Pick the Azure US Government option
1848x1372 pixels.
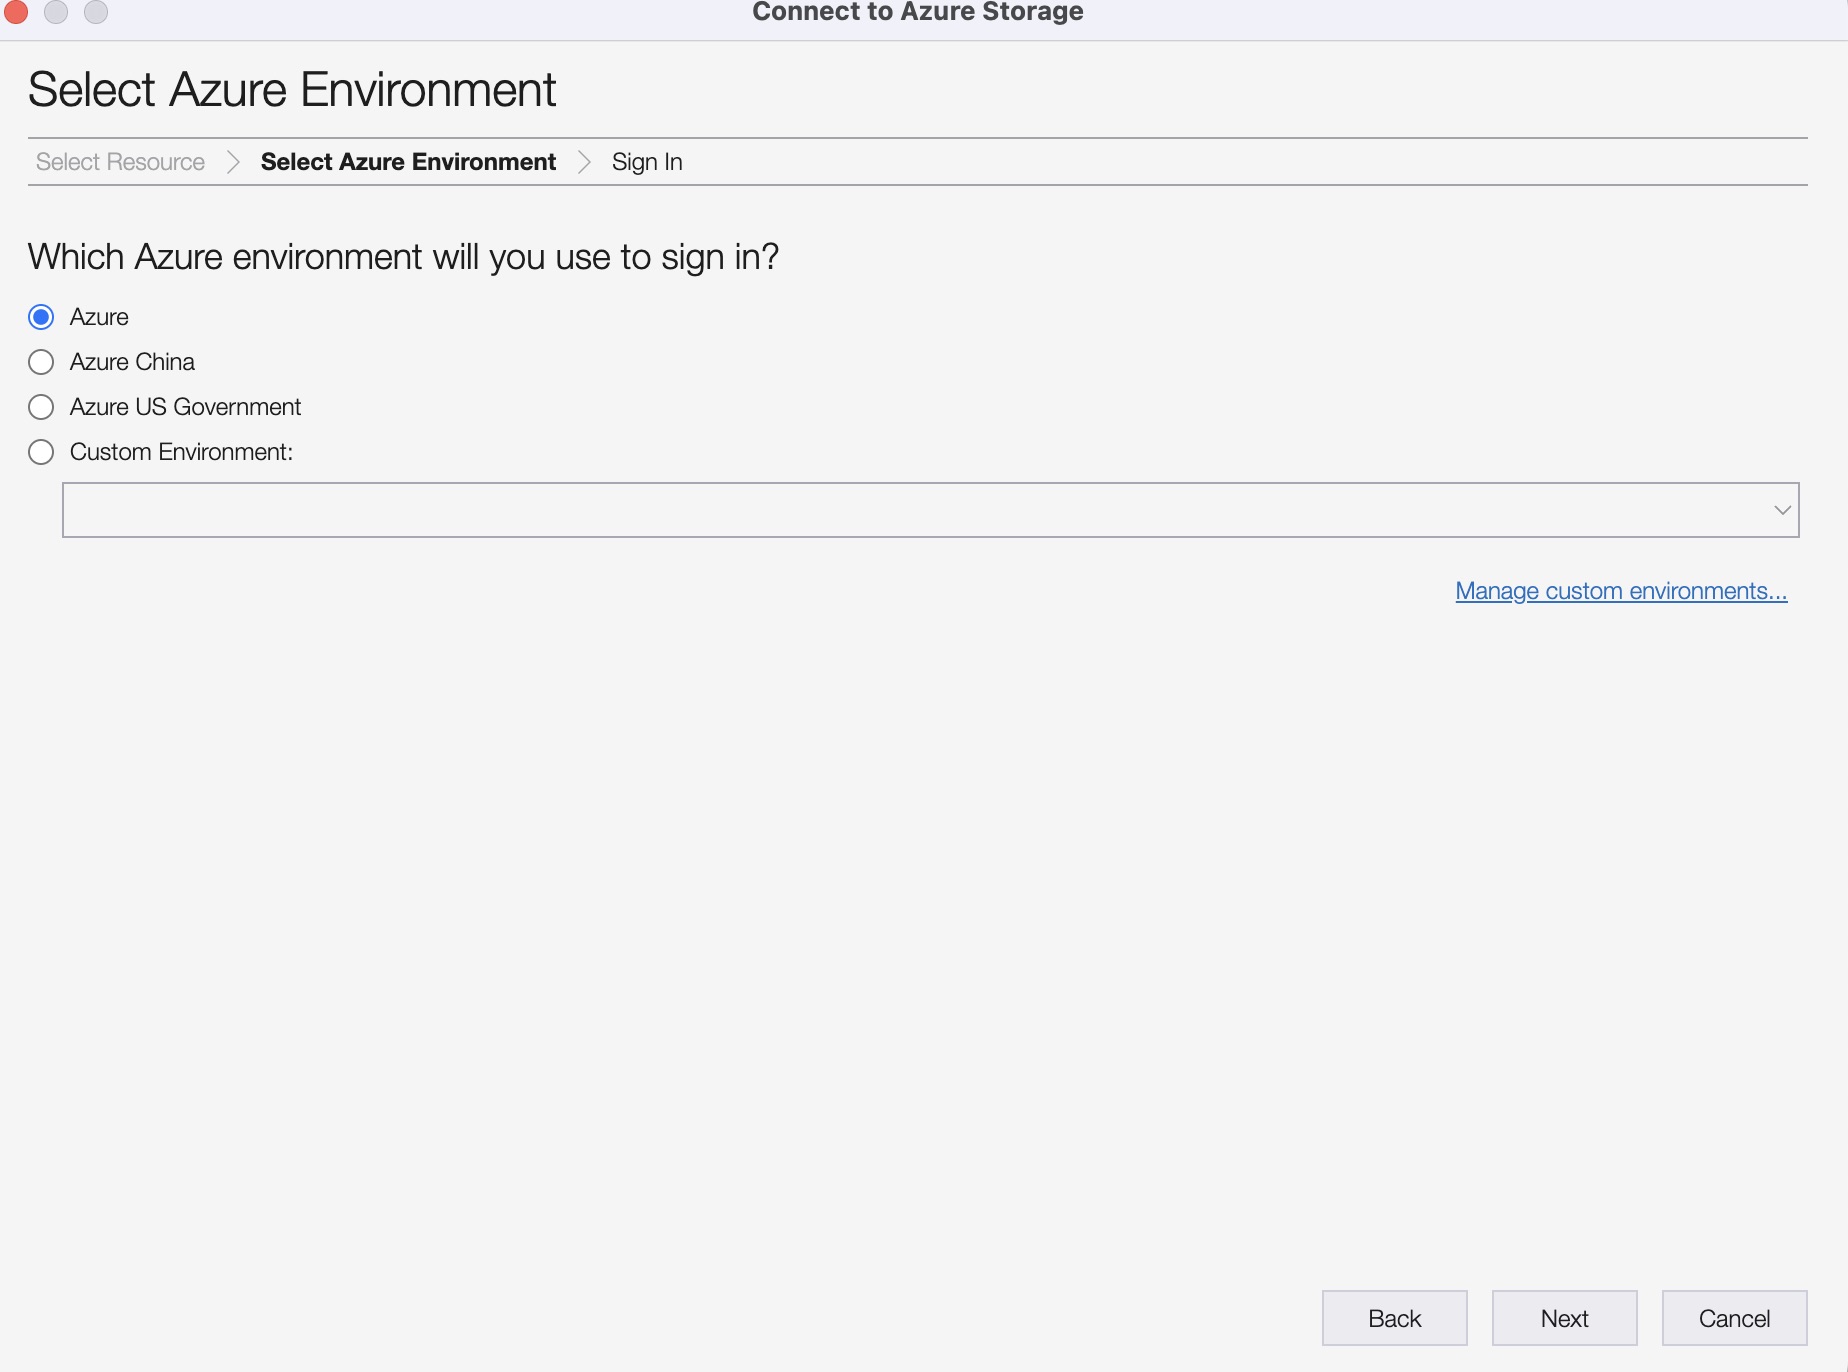[41, 407]
